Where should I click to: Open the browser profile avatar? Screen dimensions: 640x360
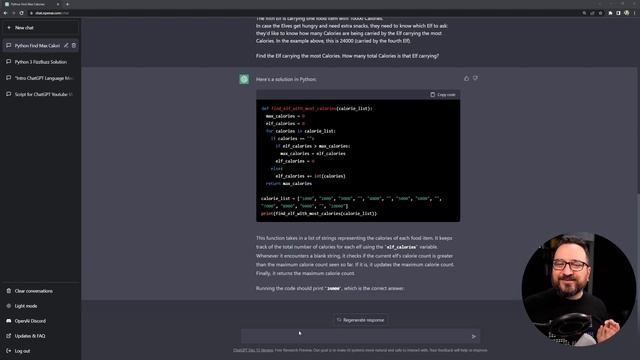627,13
